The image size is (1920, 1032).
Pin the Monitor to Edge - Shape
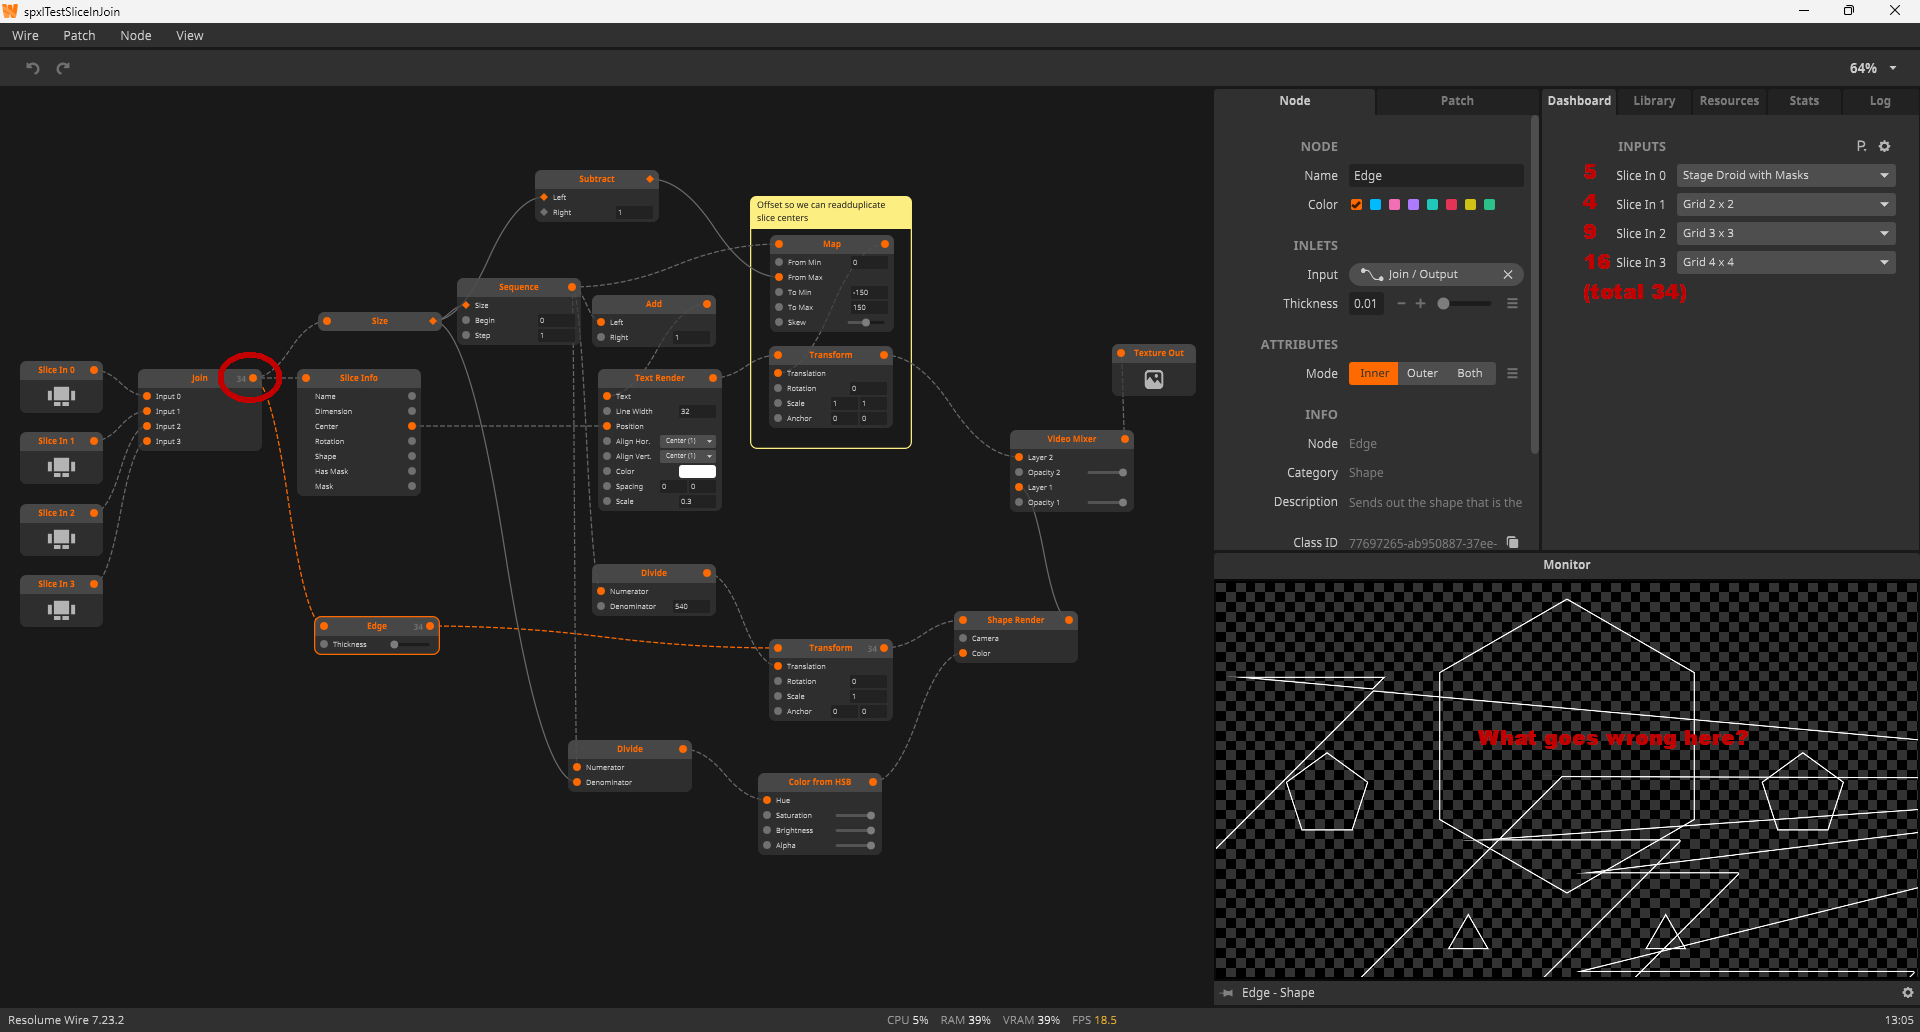pyautogui.click(x=1228, y=993)
